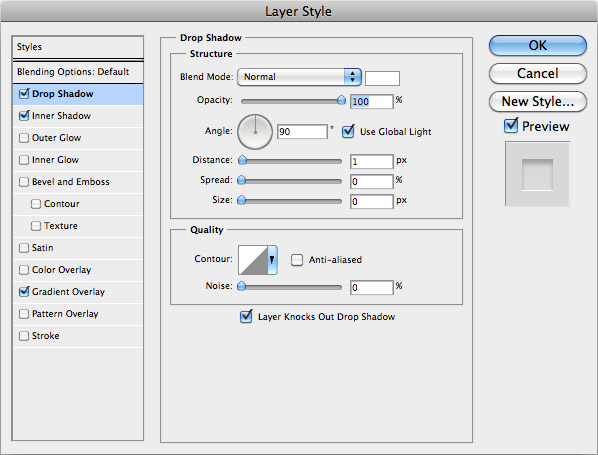The image size is (598, 455).
Task: Click the Distance value input field
Action: [371, 161]
